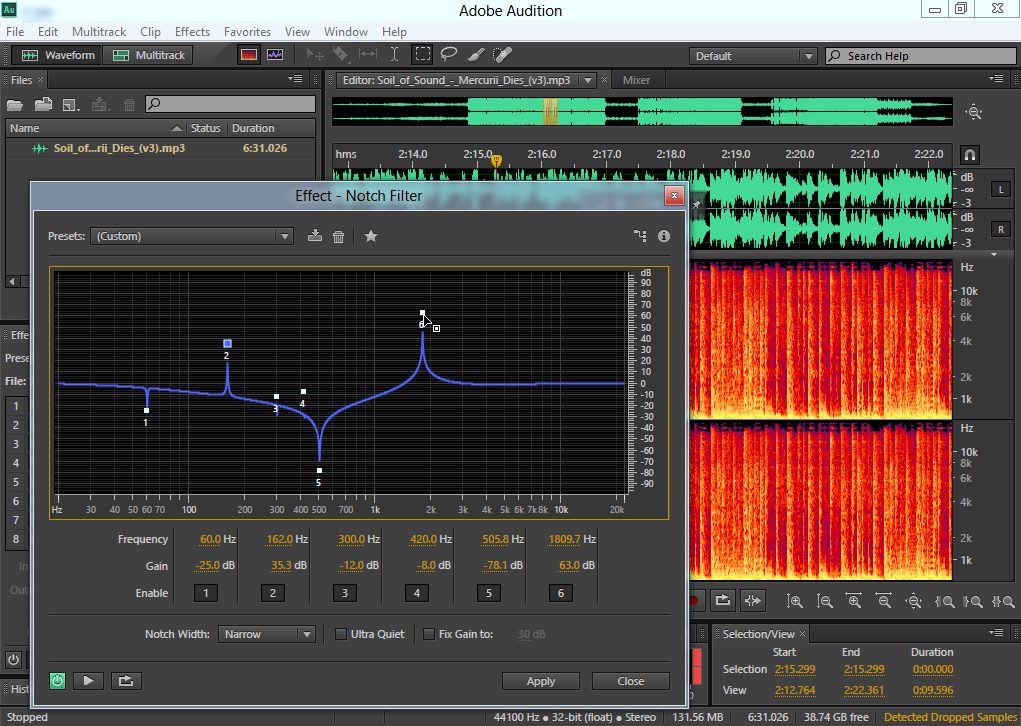Save the notch filter settings as preset
Viewport: 1021px width, 726px height.
coord(315,236)
